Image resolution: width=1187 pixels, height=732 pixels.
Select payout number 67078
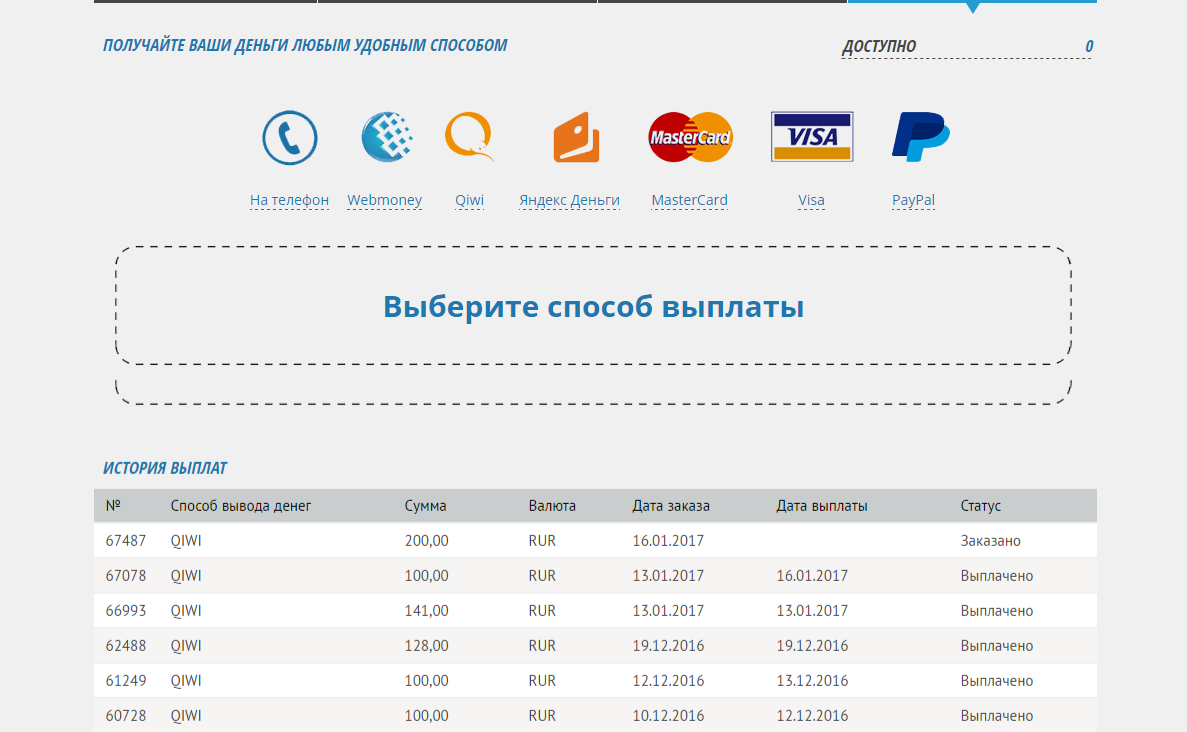(x=126, y=575)
